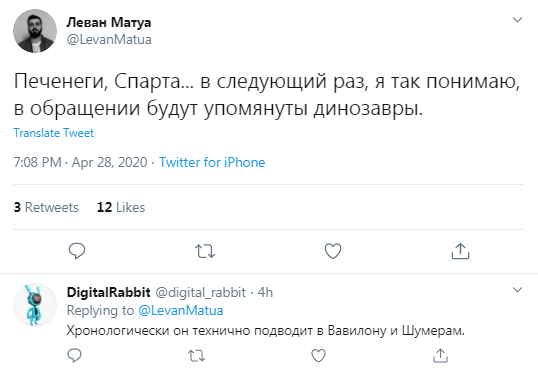This screenshot has height=373, width=538.
Task: Share the main tweet via share icon
Action: point(460,251)
